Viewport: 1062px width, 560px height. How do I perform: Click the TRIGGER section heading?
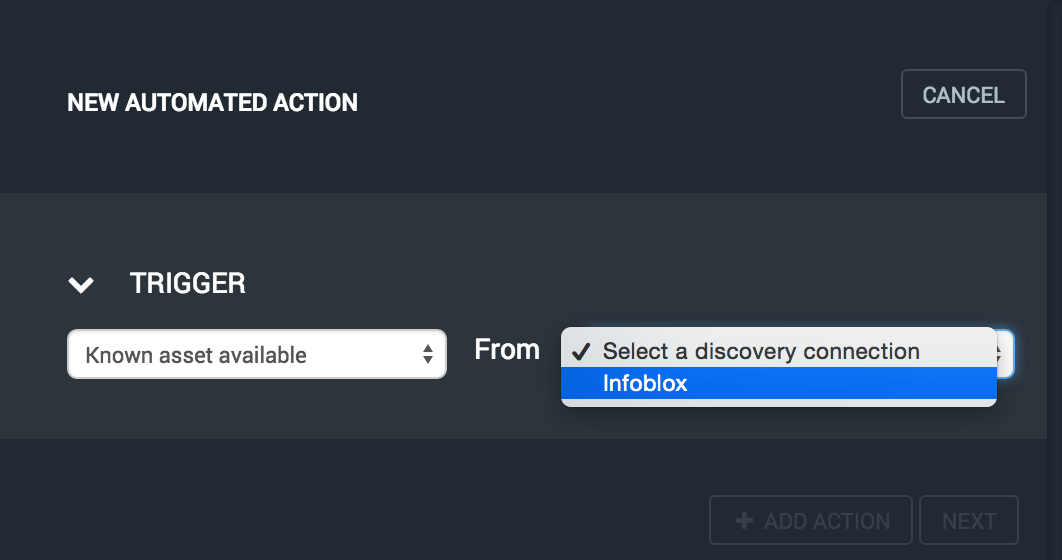click(188, 284)
